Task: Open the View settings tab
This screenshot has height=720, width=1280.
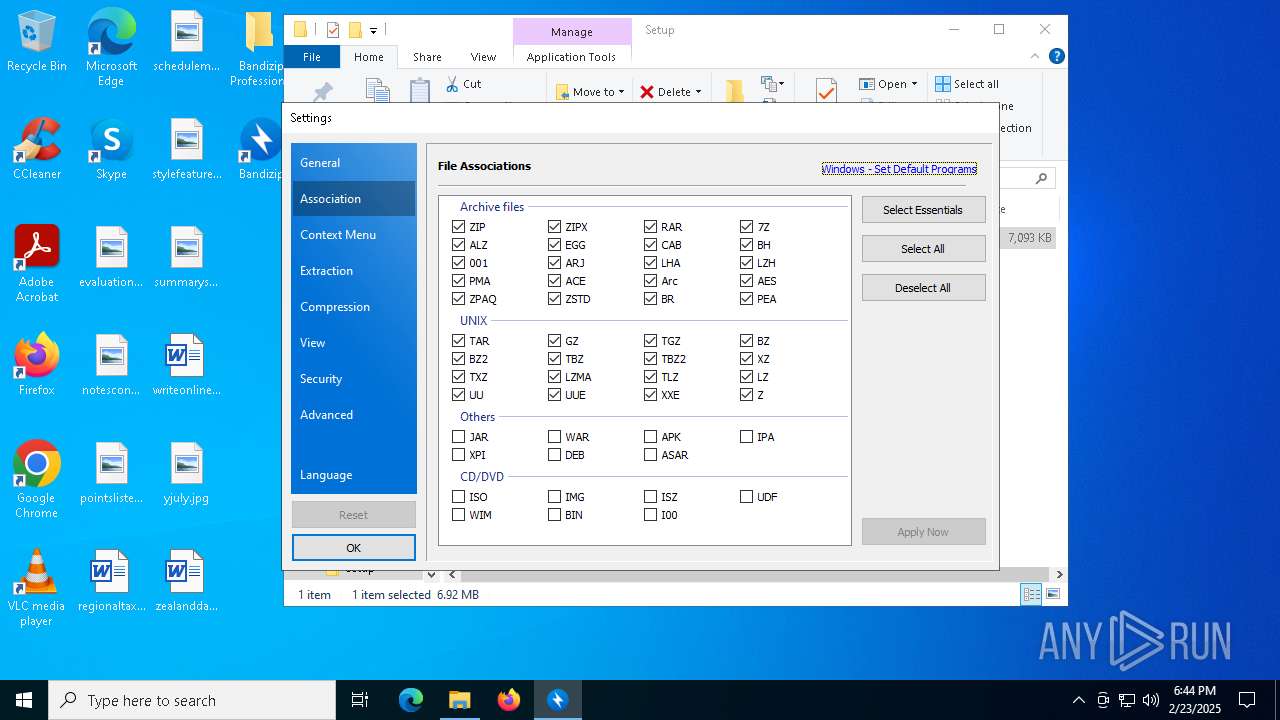Action: (353, 343)
